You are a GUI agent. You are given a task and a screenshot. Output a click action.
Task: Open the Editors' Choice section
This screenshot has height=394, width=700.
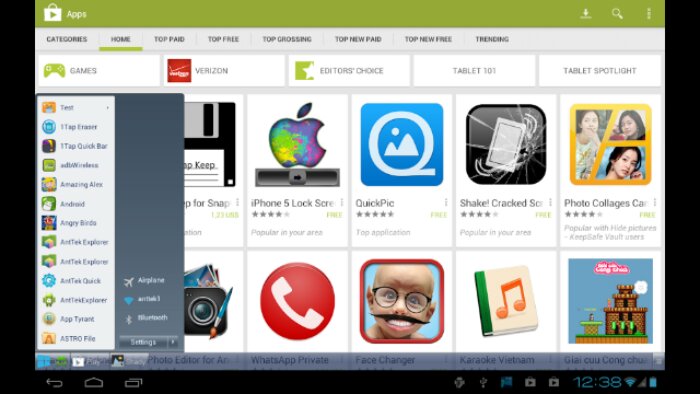point(349,71)
